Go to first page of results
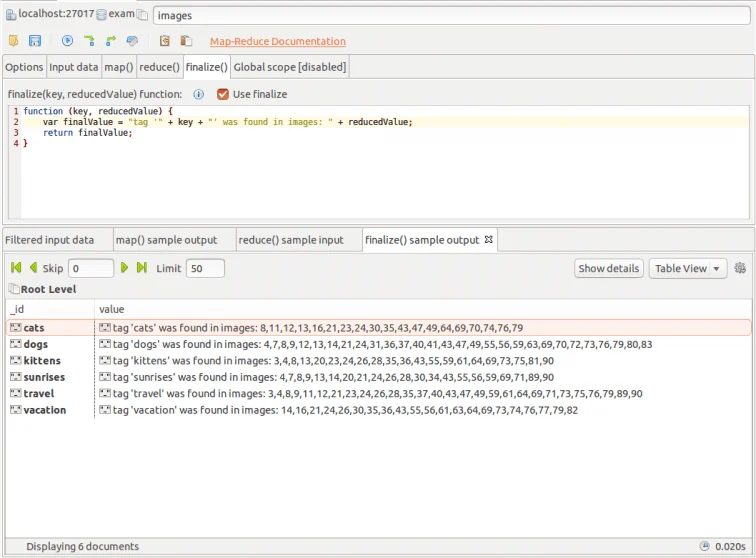Screen dimensions: 756x558 (x=16, y=268)
